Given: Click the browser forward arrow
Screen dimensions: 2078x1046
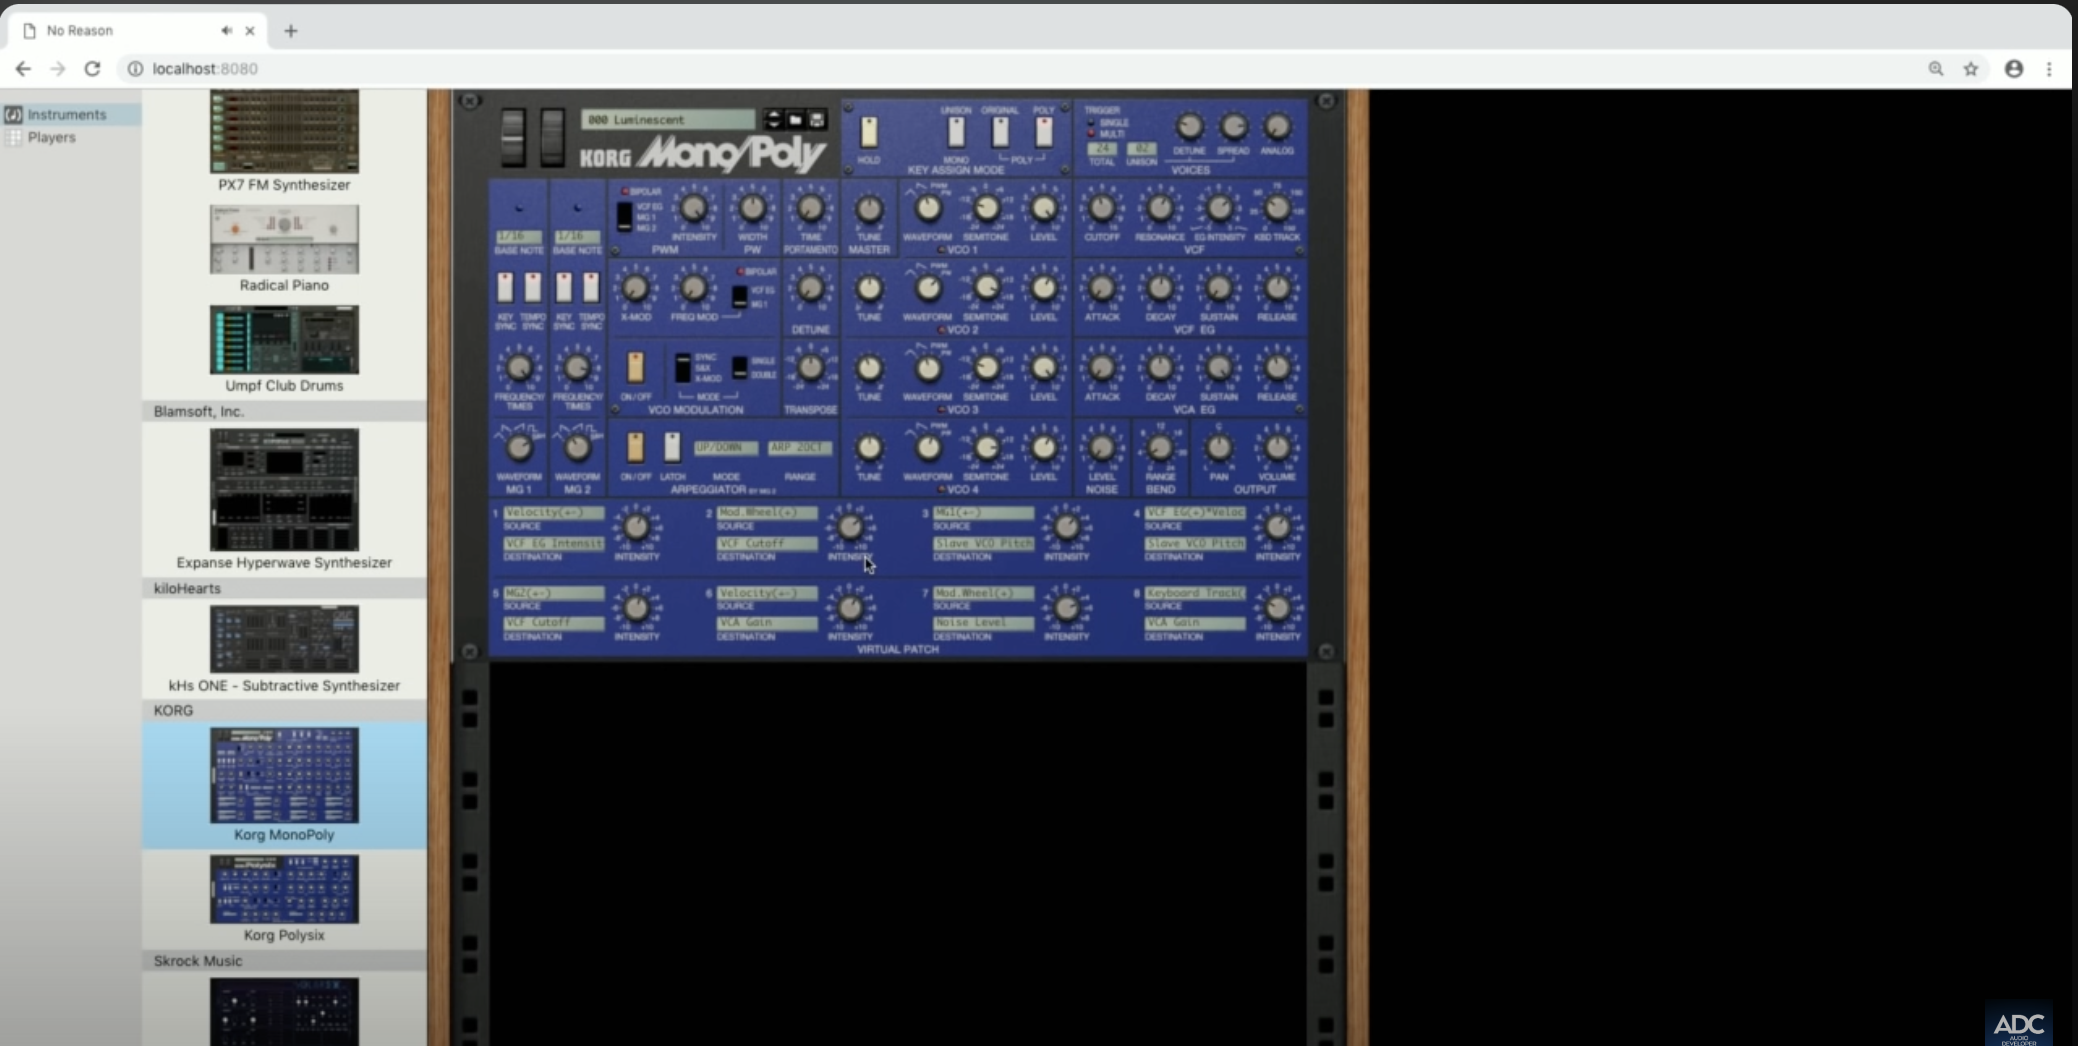Looking at the screenshot, I should point(58,69).
